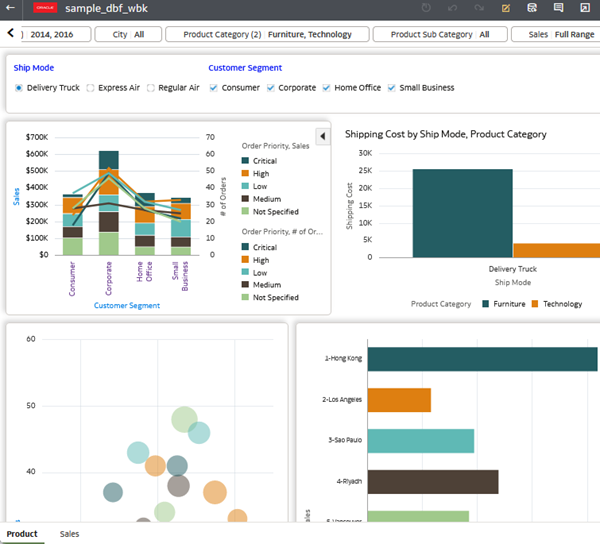
Task: Select Regular Air ship mode
Action: coord(151,88)
